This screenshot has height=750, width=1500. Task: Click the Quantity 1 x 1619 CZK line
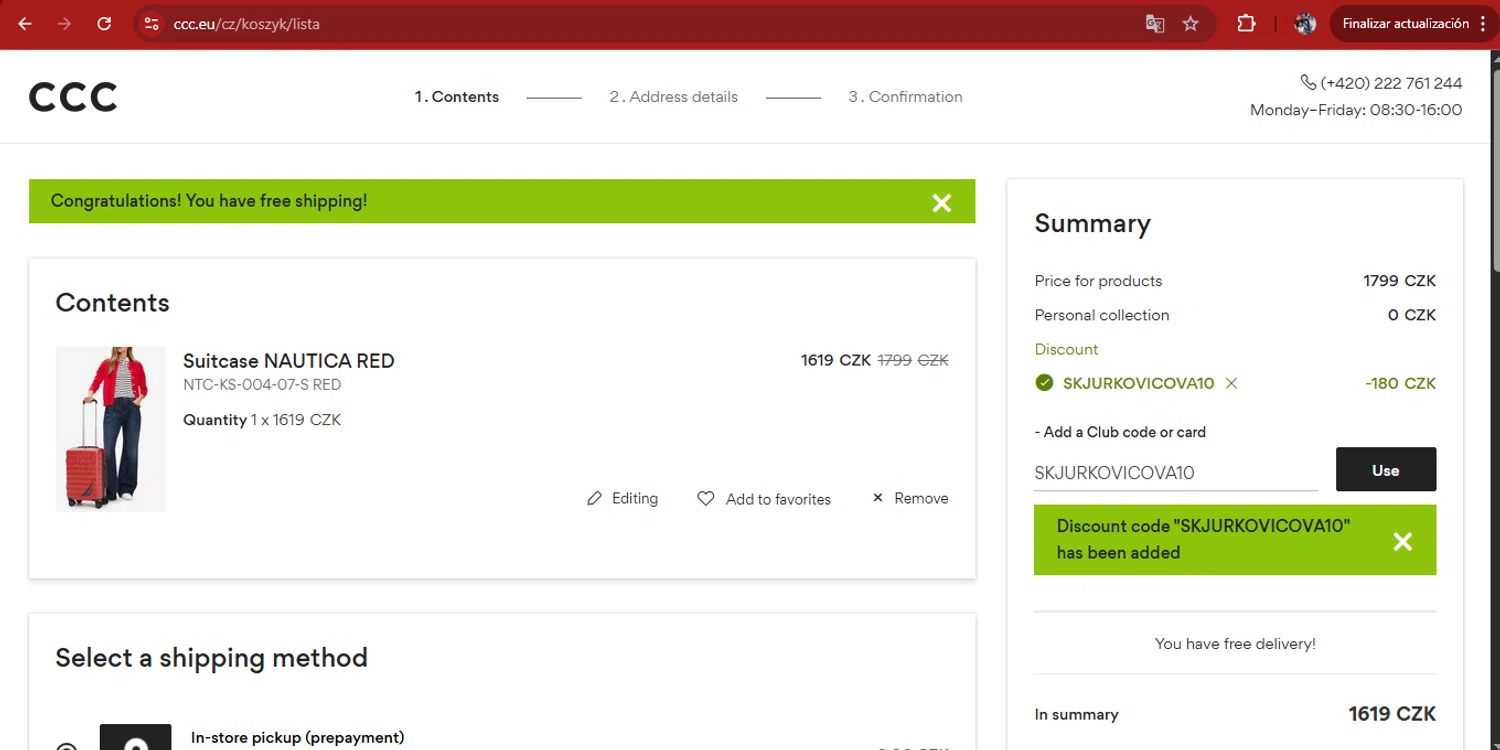pos(262,420)
